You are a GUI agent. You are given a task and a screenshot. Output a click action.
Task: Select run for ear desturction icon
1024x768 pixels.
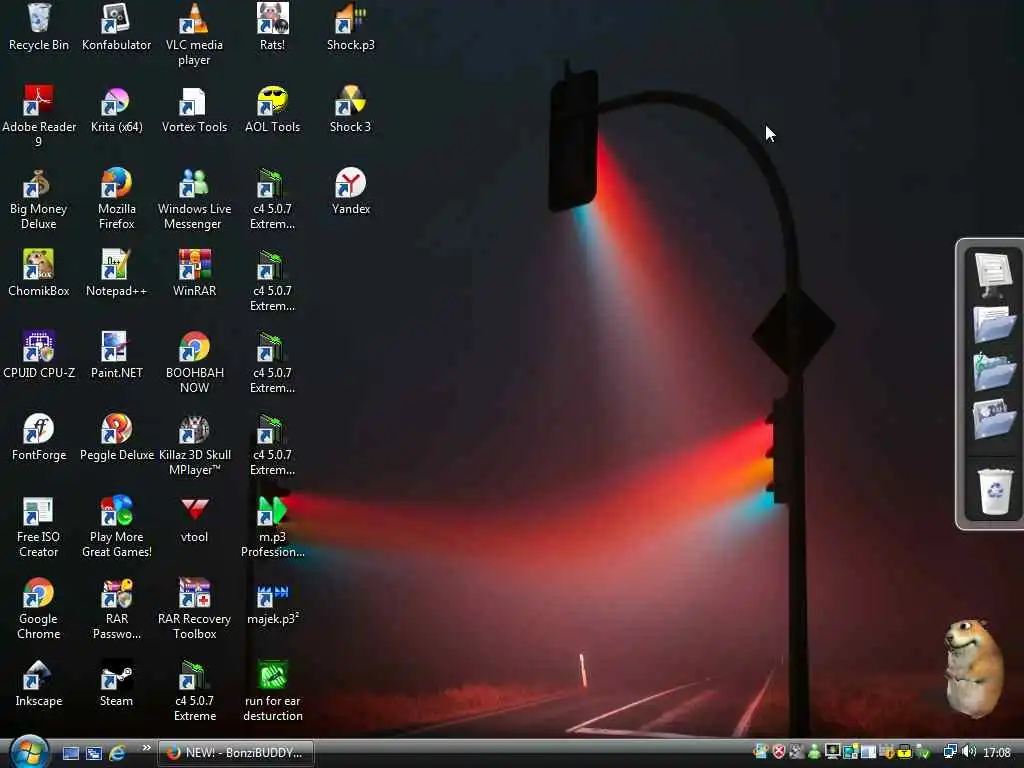pyautogui.click(x=272, y=691)
